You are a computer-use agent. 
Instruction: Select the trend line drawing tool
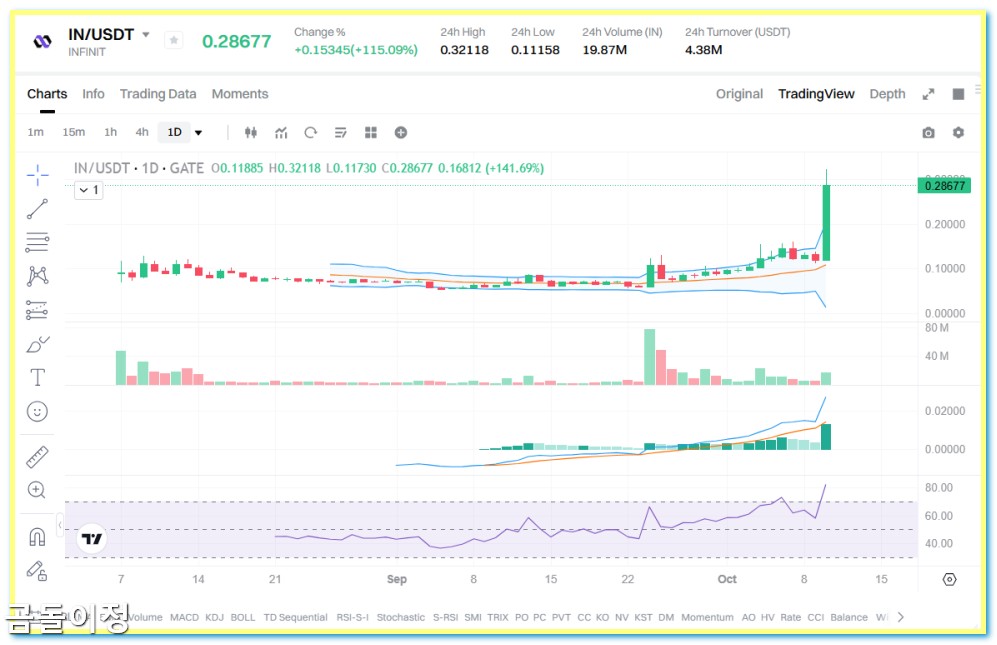pyautogui.click(x=38, y=209)
